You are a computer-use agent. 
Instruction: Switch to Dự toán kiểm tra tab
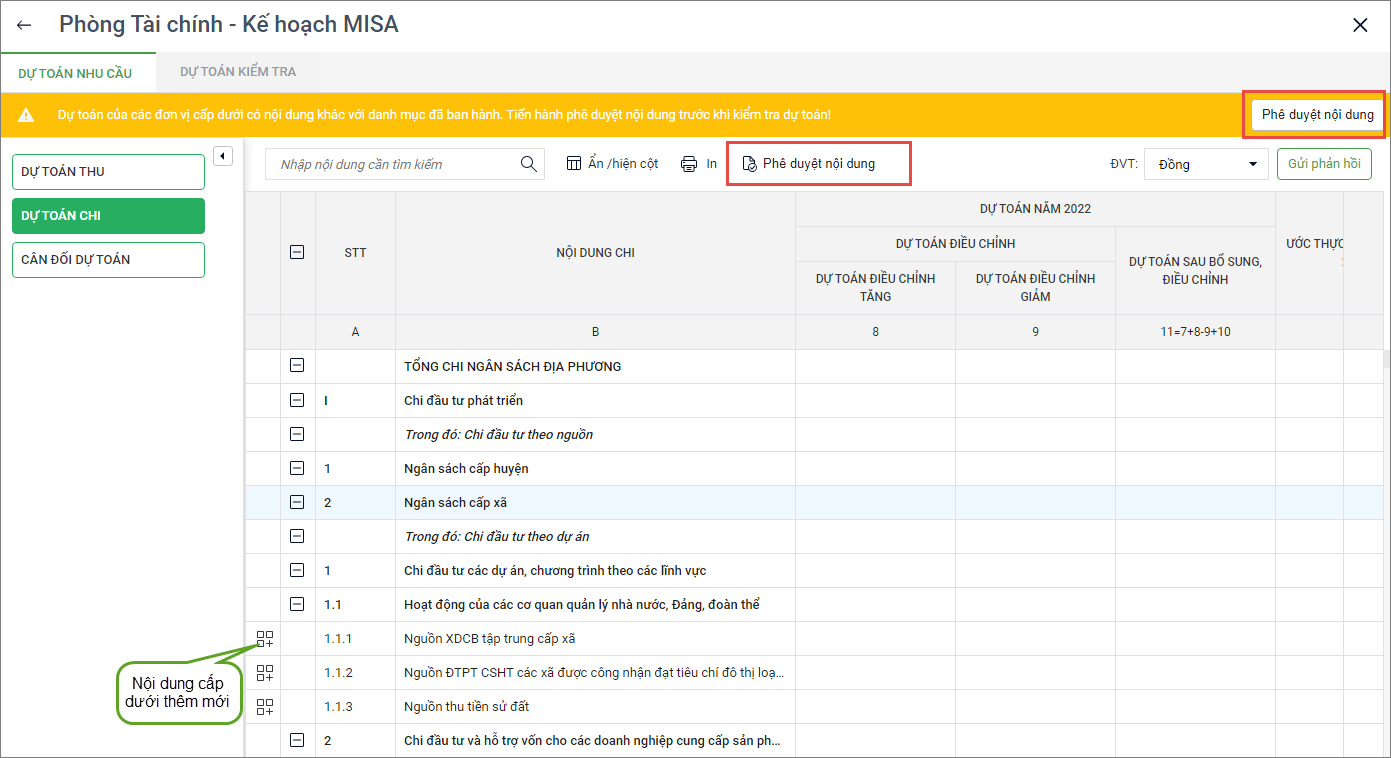coord(238,72)
